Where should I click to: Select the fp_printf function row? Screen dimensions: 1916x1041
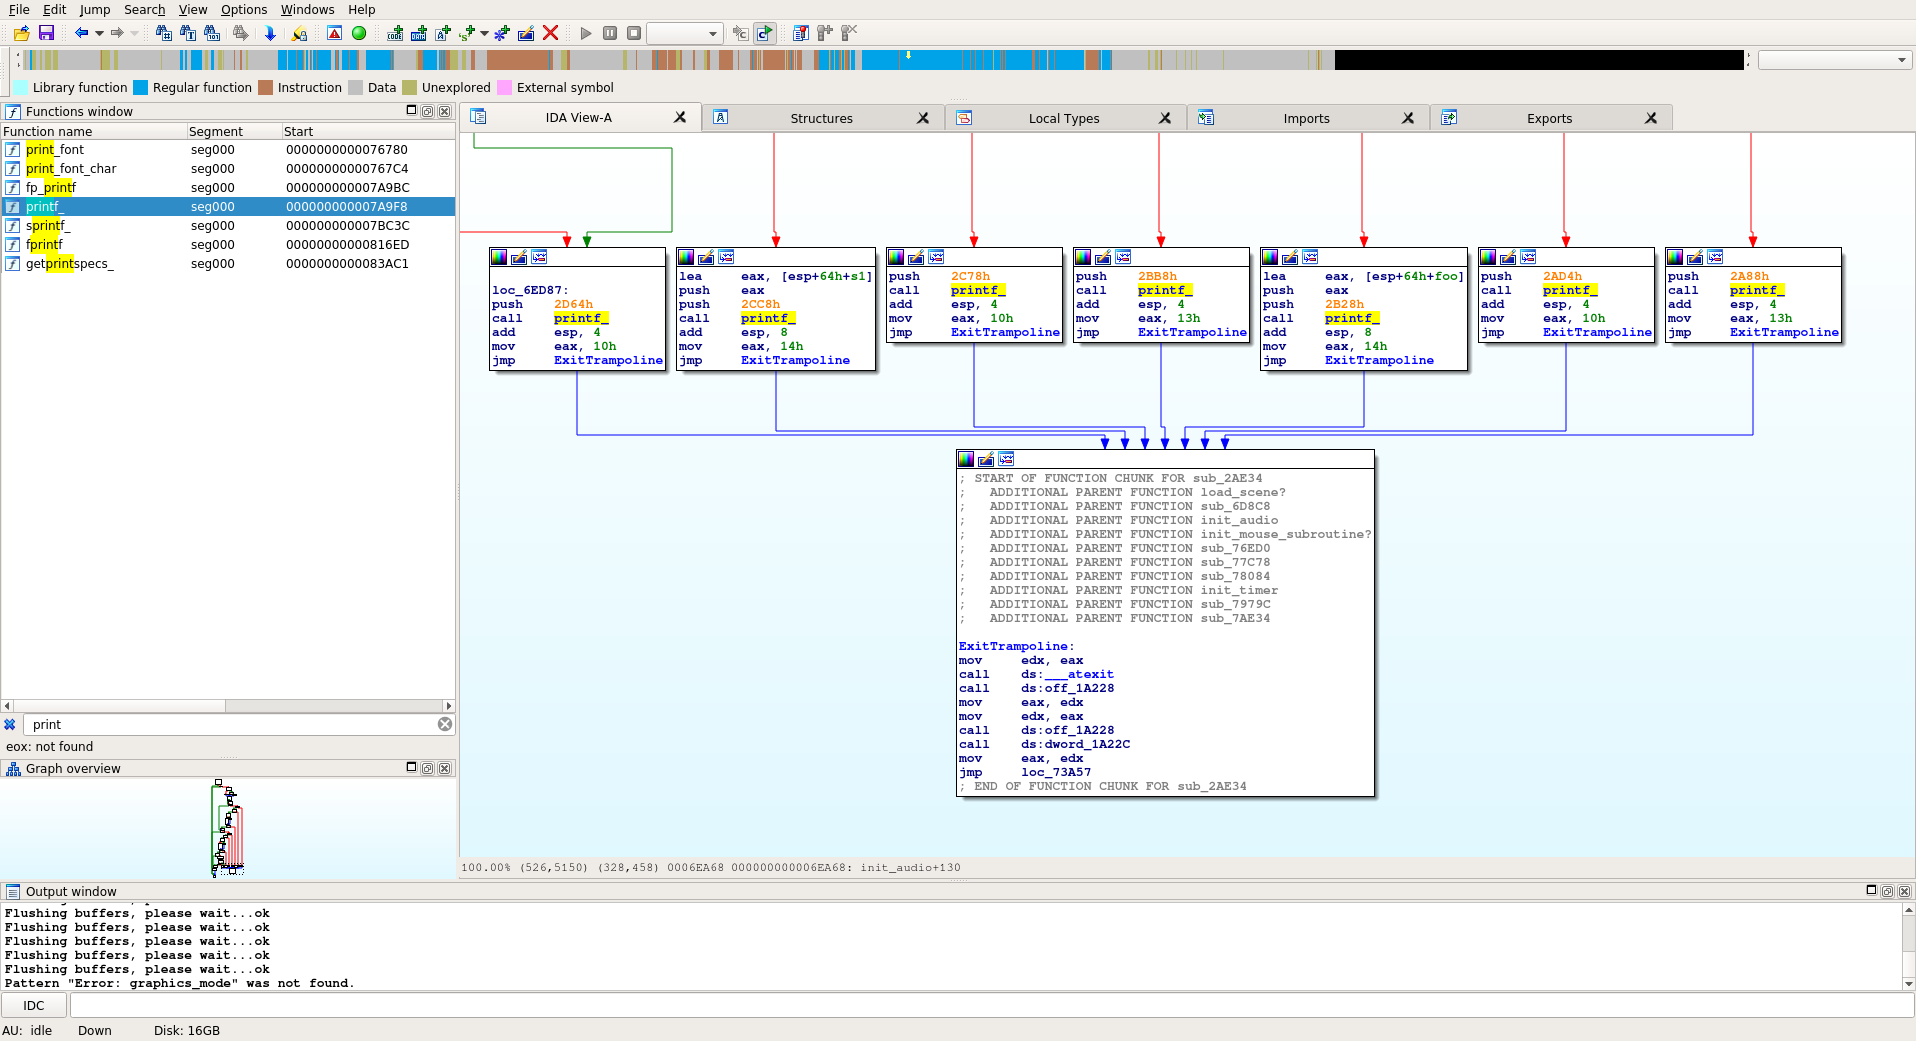pos(228,187)
